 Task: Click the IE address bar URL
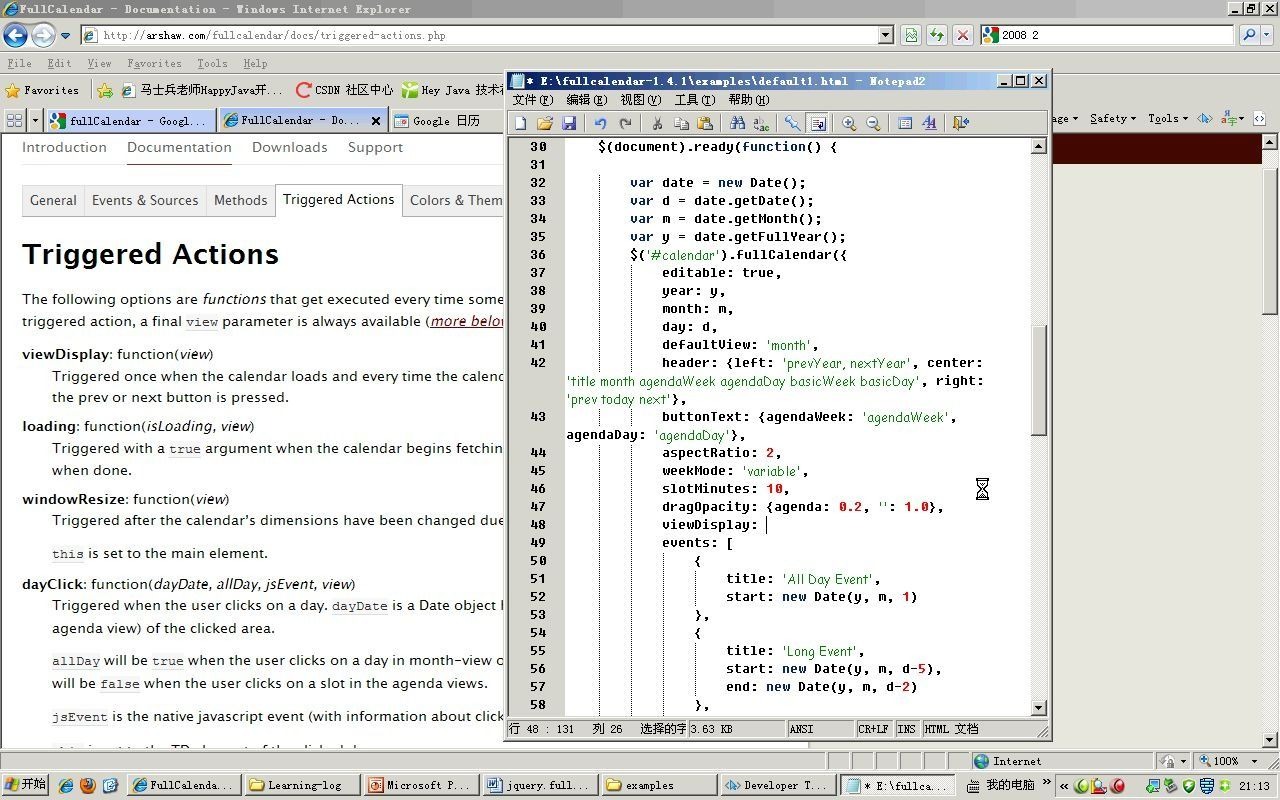pyautogui.click(x=274, y=35)
